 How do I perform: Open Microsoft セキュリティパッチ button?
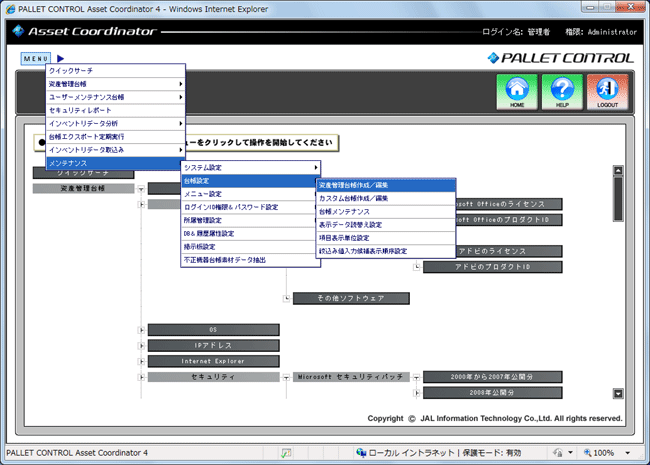(x=351, y=377)
